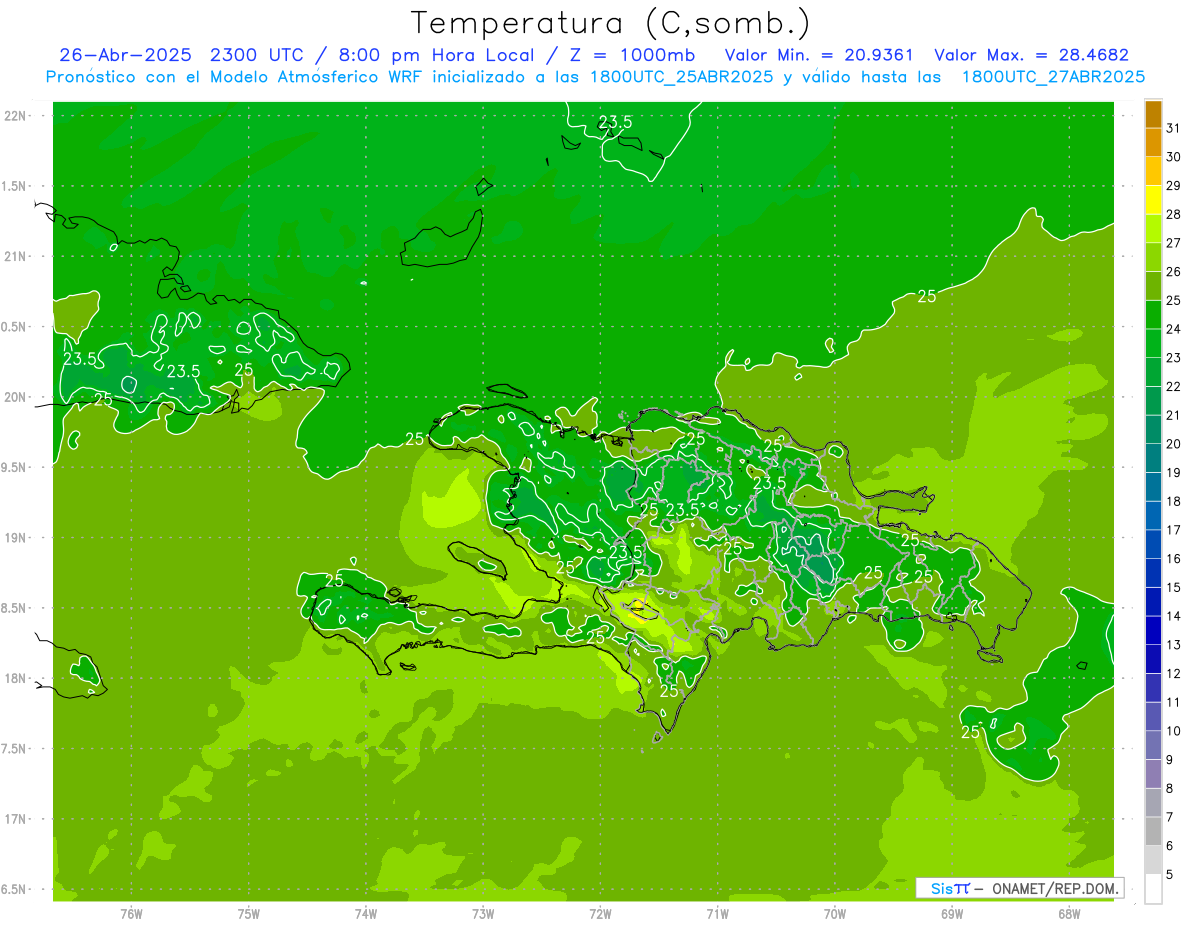Click the '18N' latitude axis label
This screenshot has width=1200, height=927.
click(x=15, y=678)
